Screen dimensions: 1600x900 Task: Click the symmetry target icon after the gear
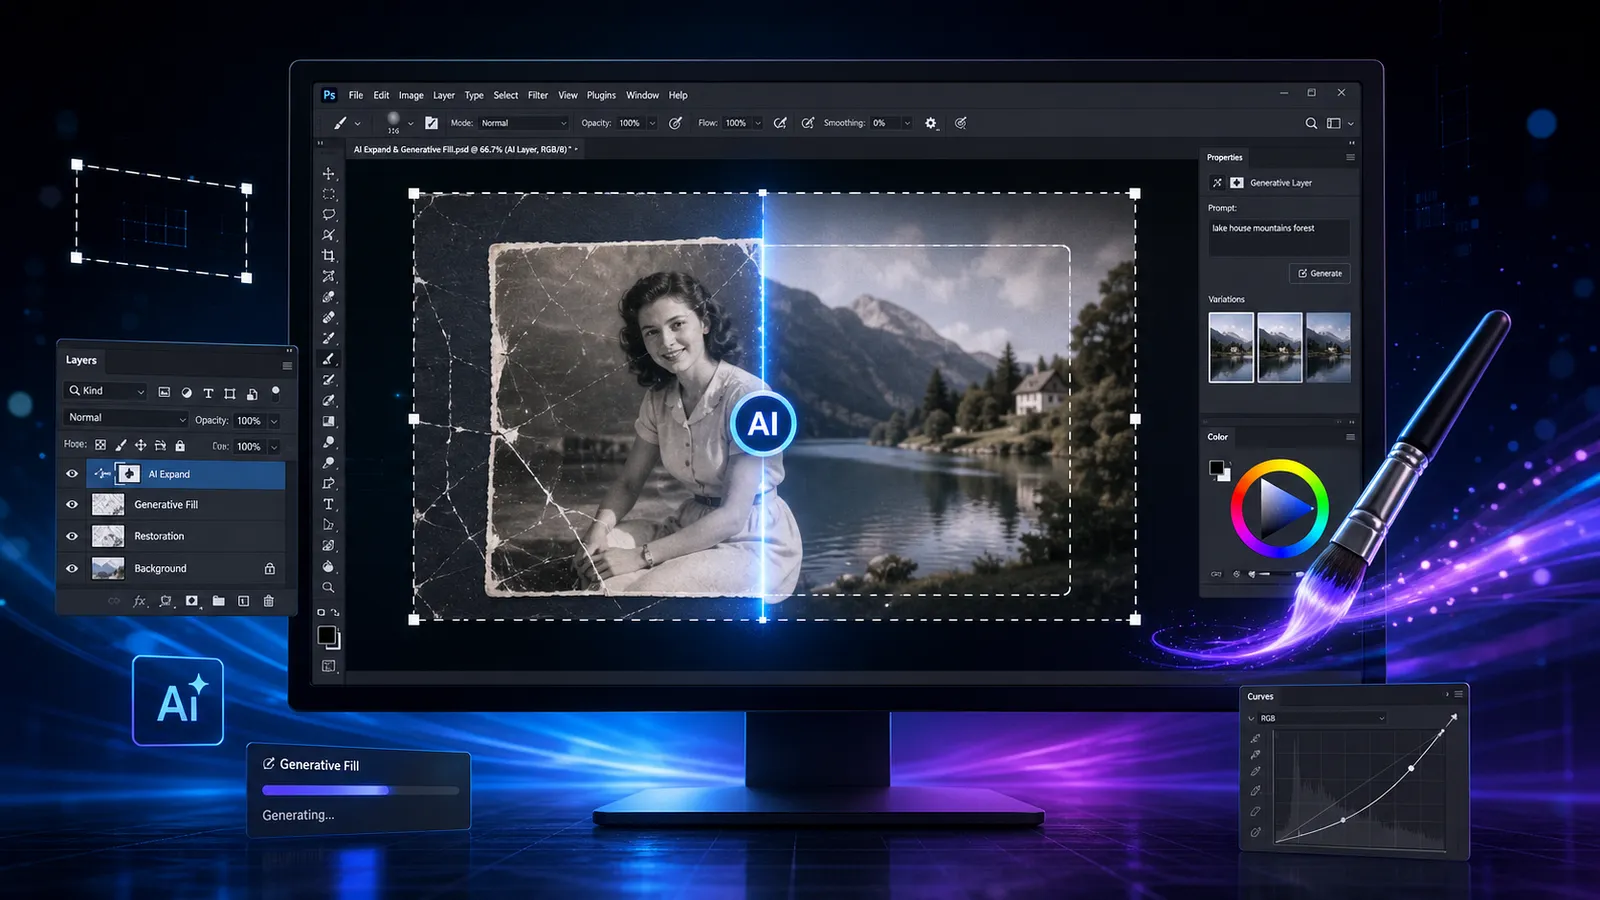[x=960, y=123]
